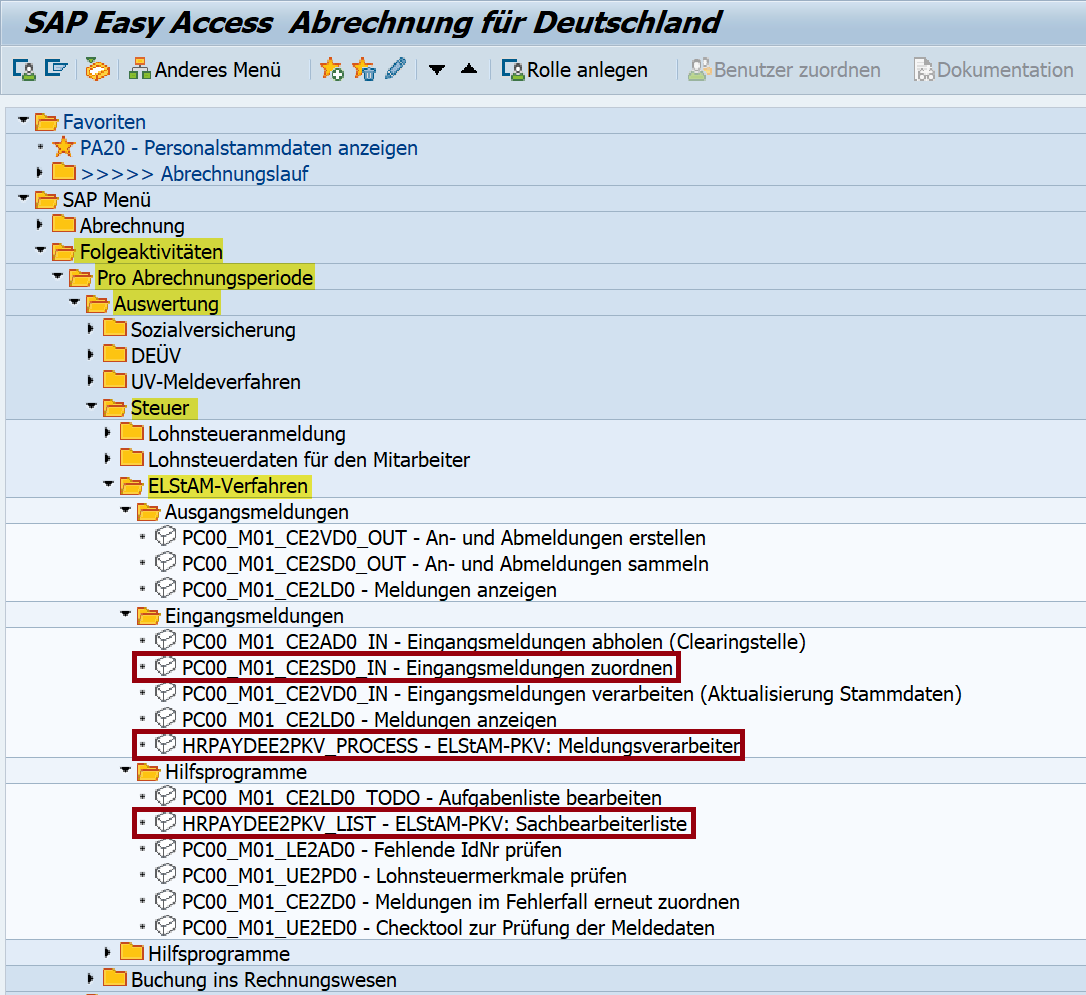This screenshot has width=1086, height=995.
Task: Click the add to favorites star icon
Action: click(331, 70)
